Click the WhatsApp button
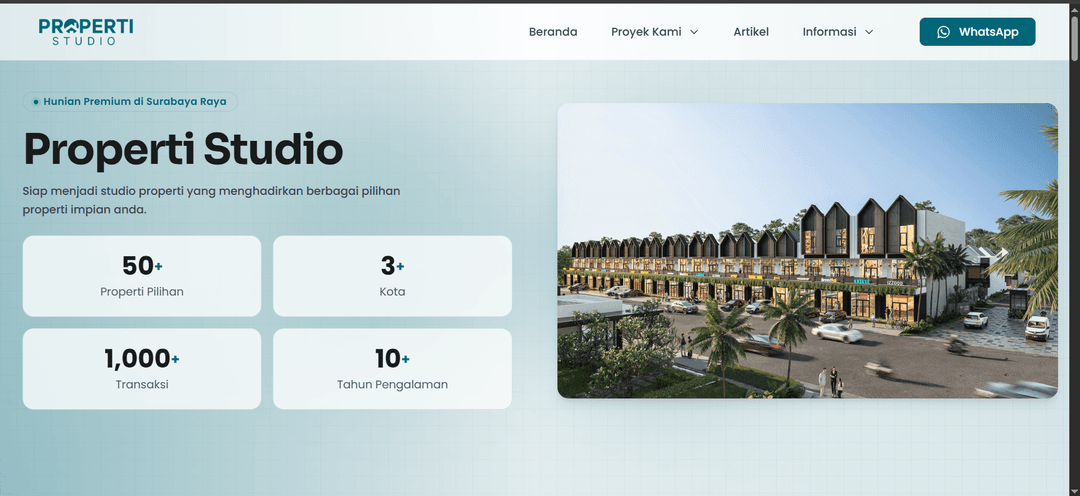The width and height of the screenshot is (1080, 496). 977,32
